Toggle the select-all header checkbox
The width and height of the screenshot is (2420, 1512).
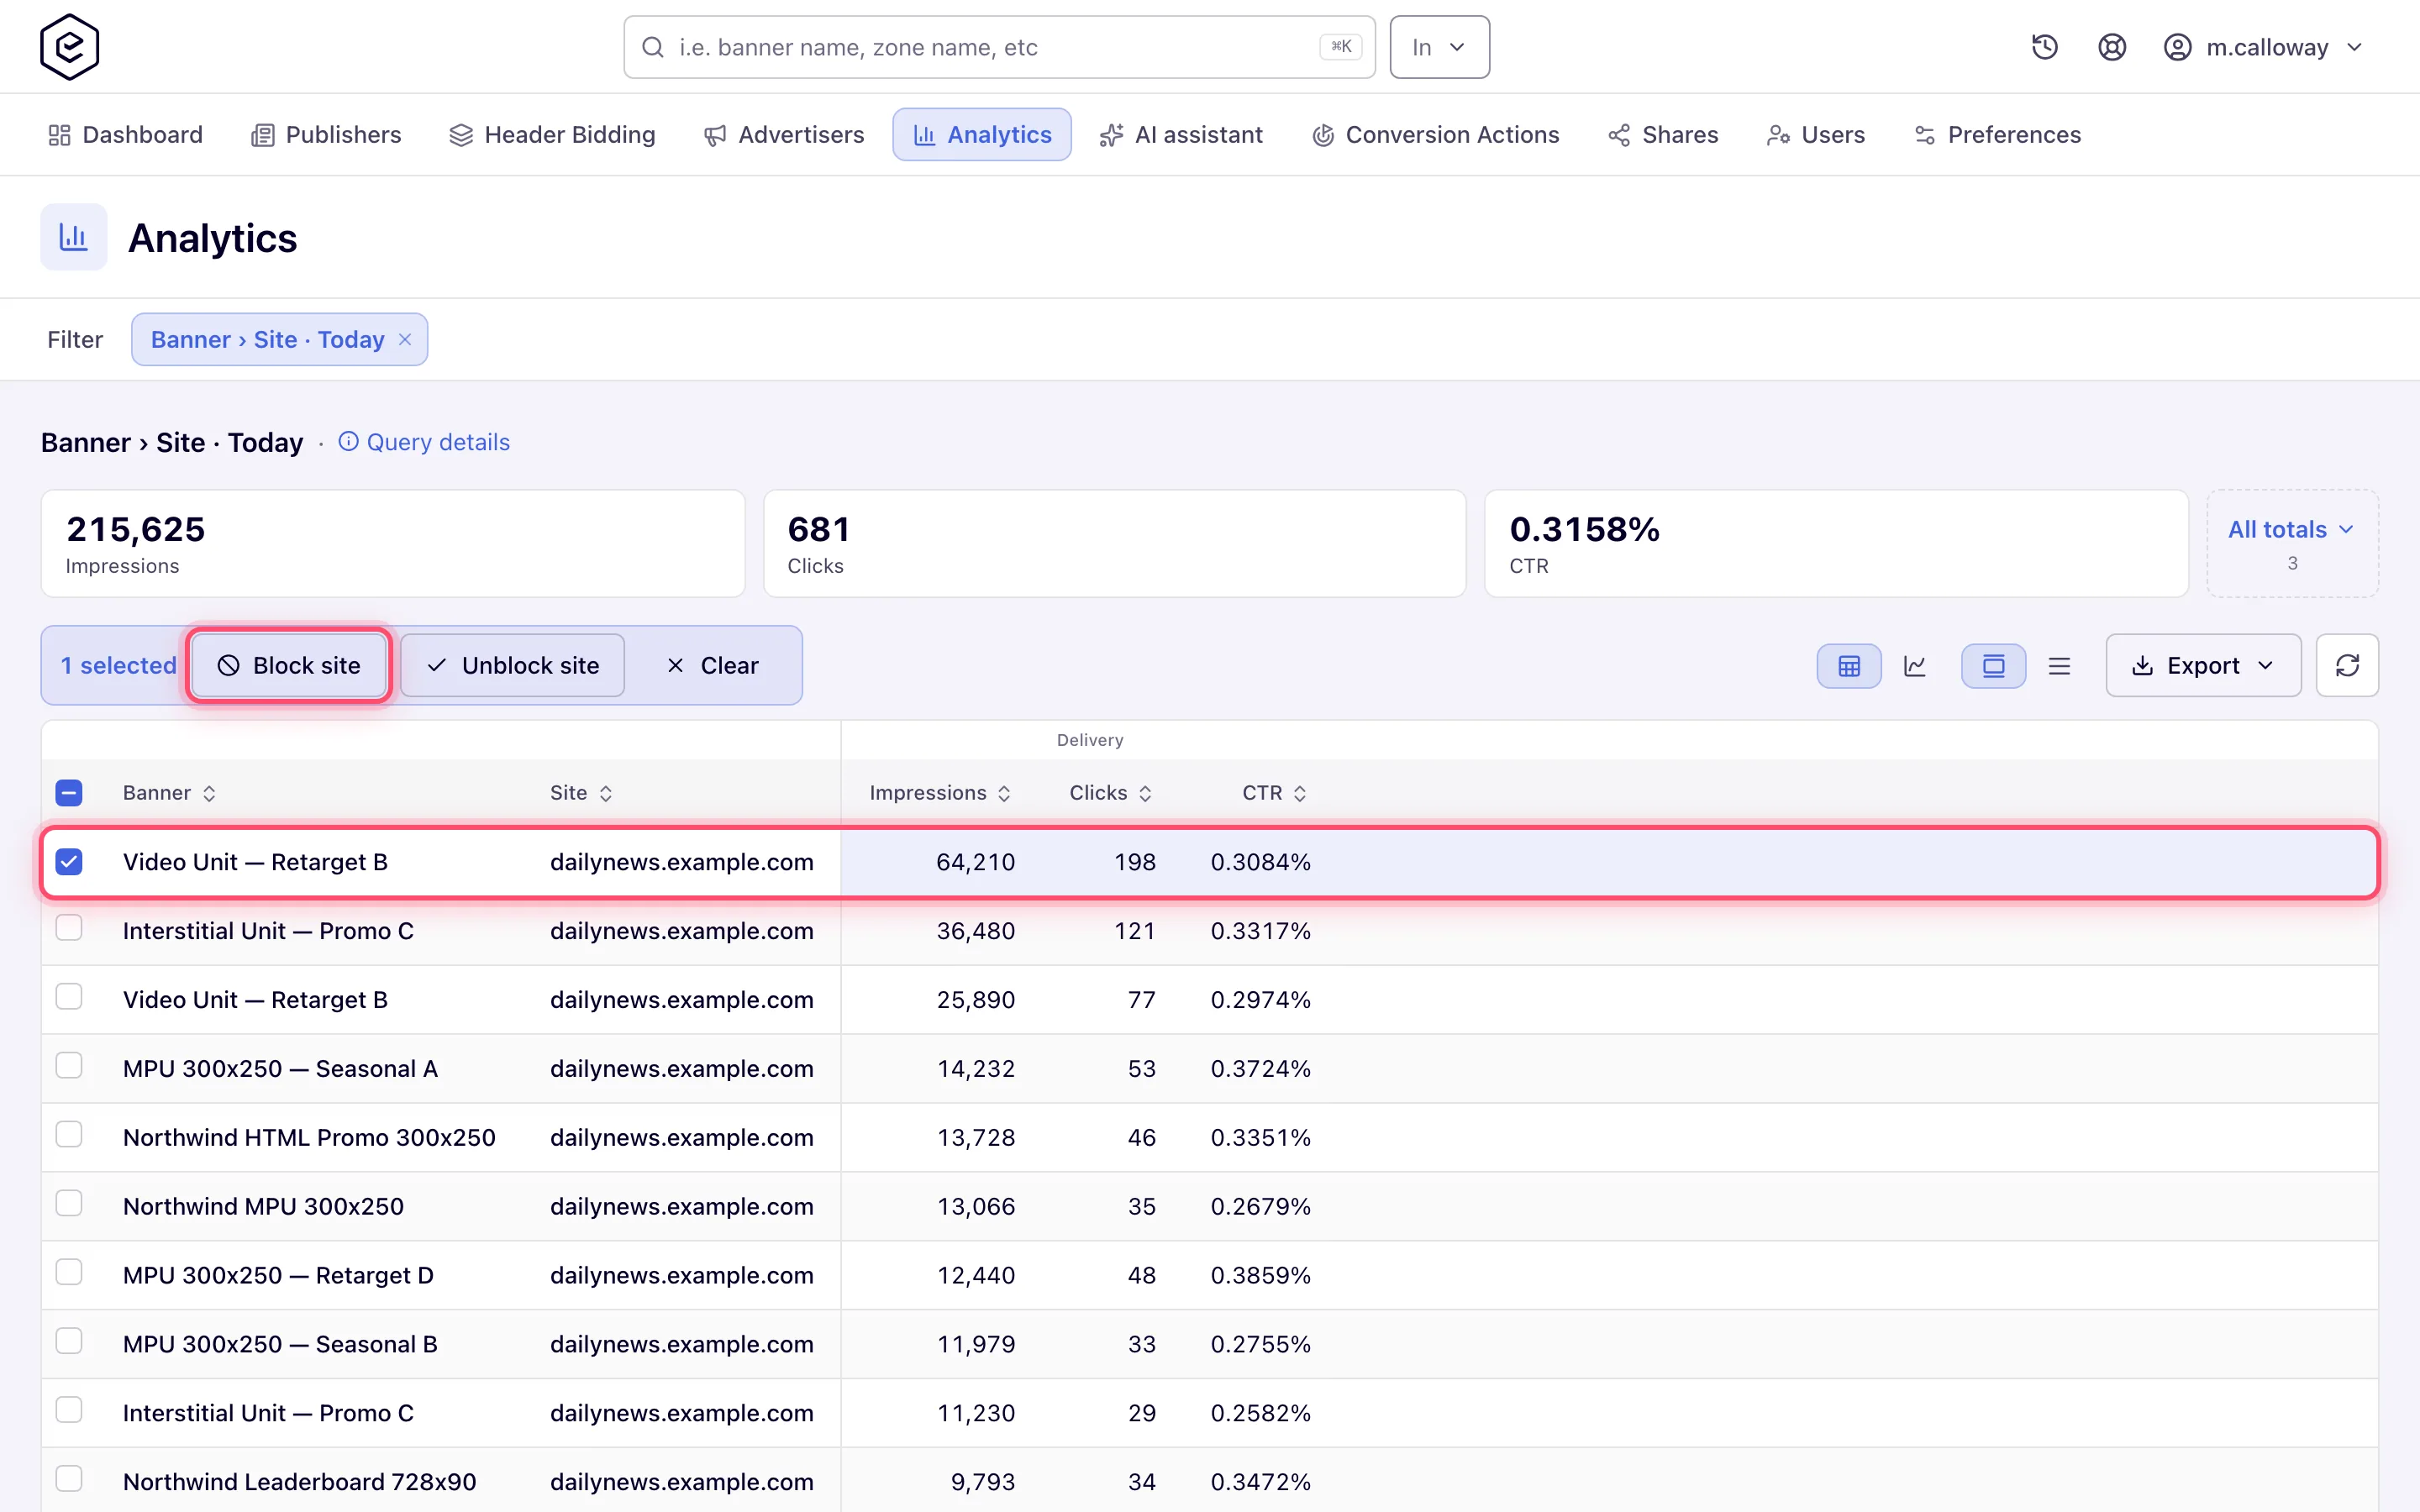(69, 793)
